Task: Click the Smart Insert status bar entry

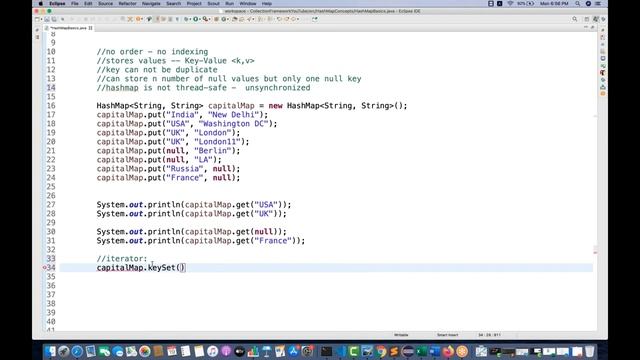Action: pyautogui.click(x=448, y=335)
